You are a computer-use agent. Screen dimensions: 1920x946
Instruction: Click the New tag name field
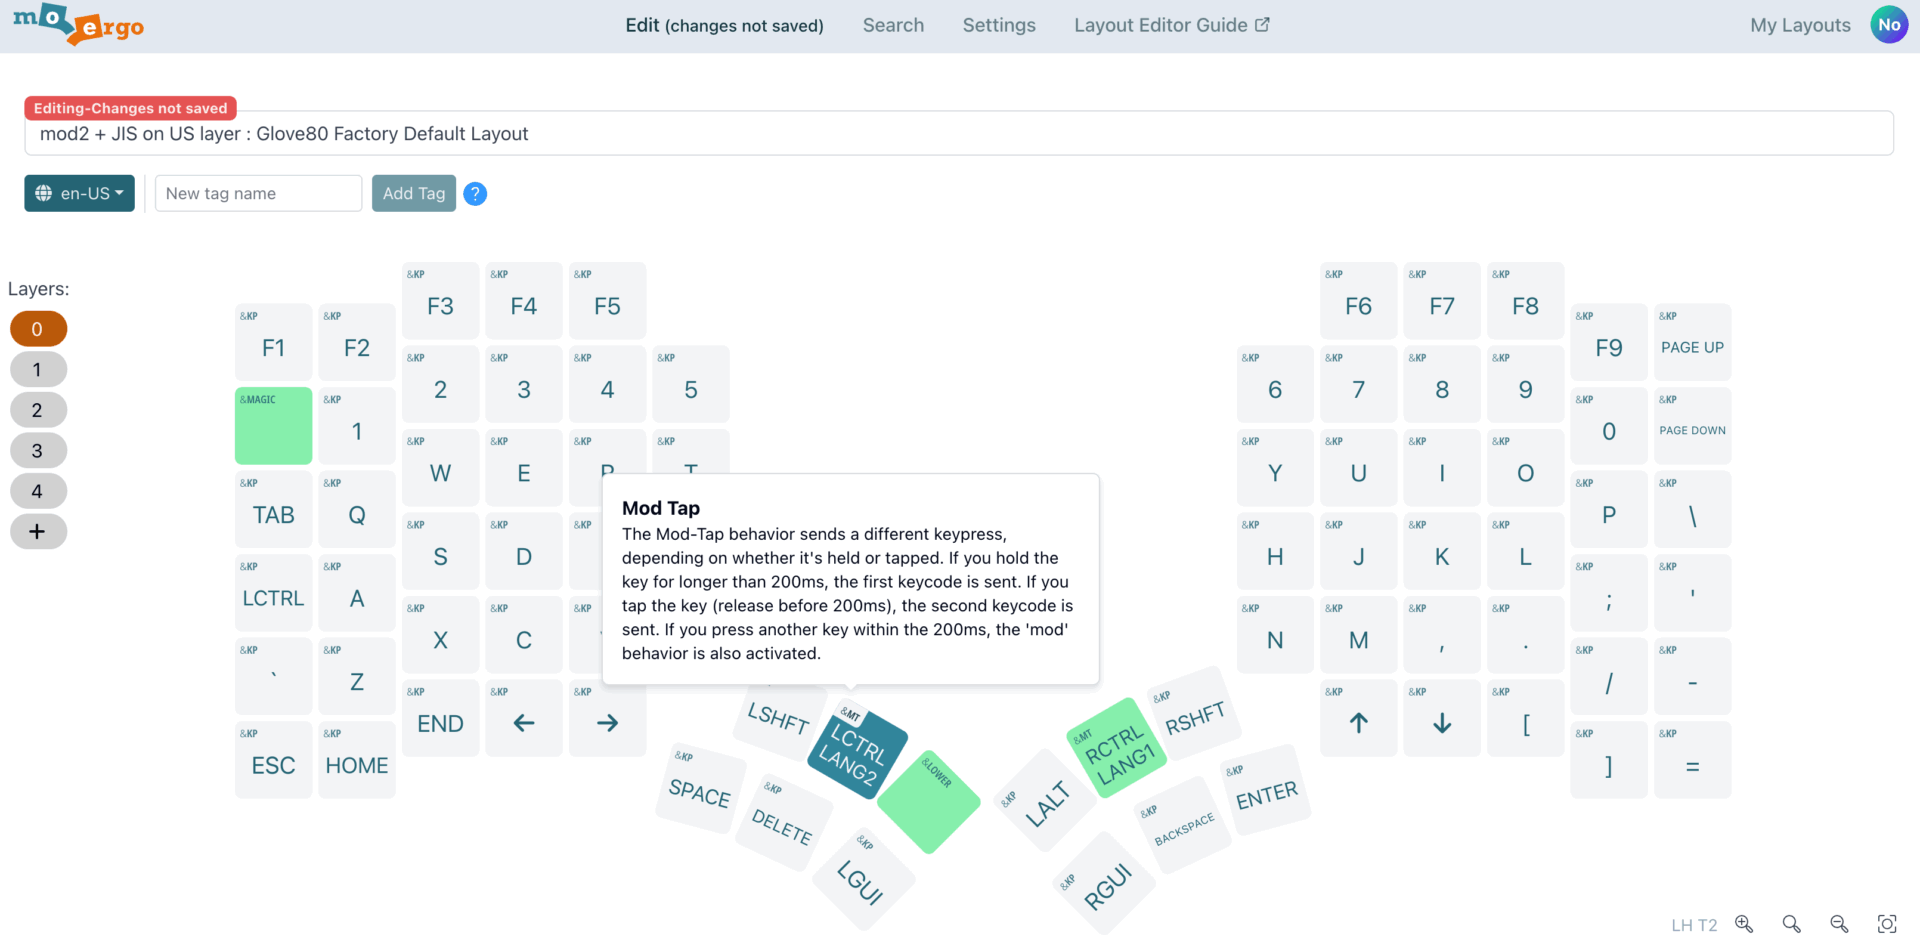258,194
